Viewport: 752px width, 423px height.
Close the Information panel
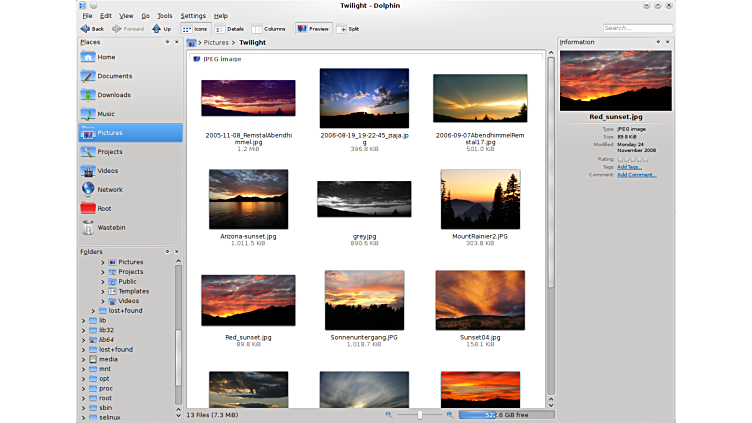tap(668, 42)
